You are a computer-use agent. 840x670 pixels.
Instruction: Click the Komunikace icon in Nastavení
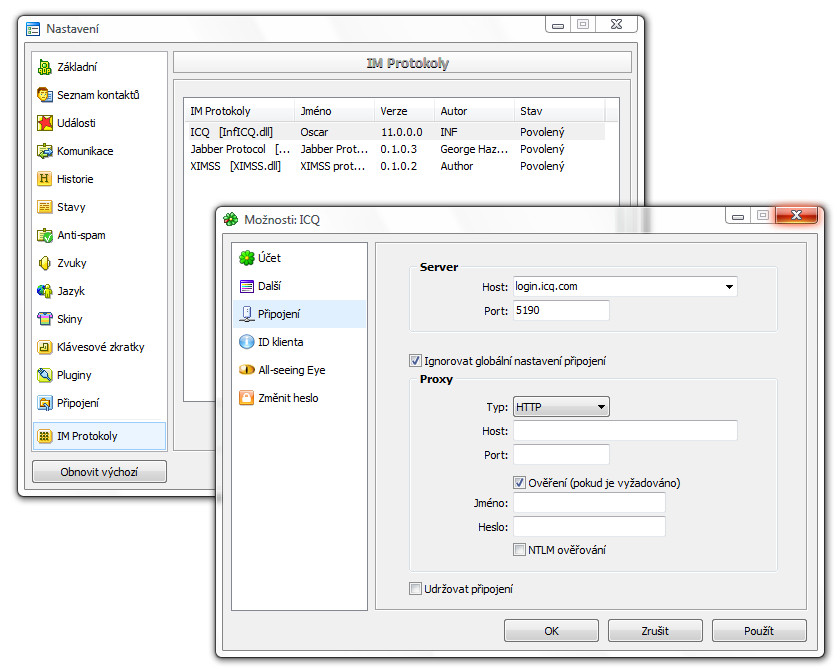coord(44,151)
